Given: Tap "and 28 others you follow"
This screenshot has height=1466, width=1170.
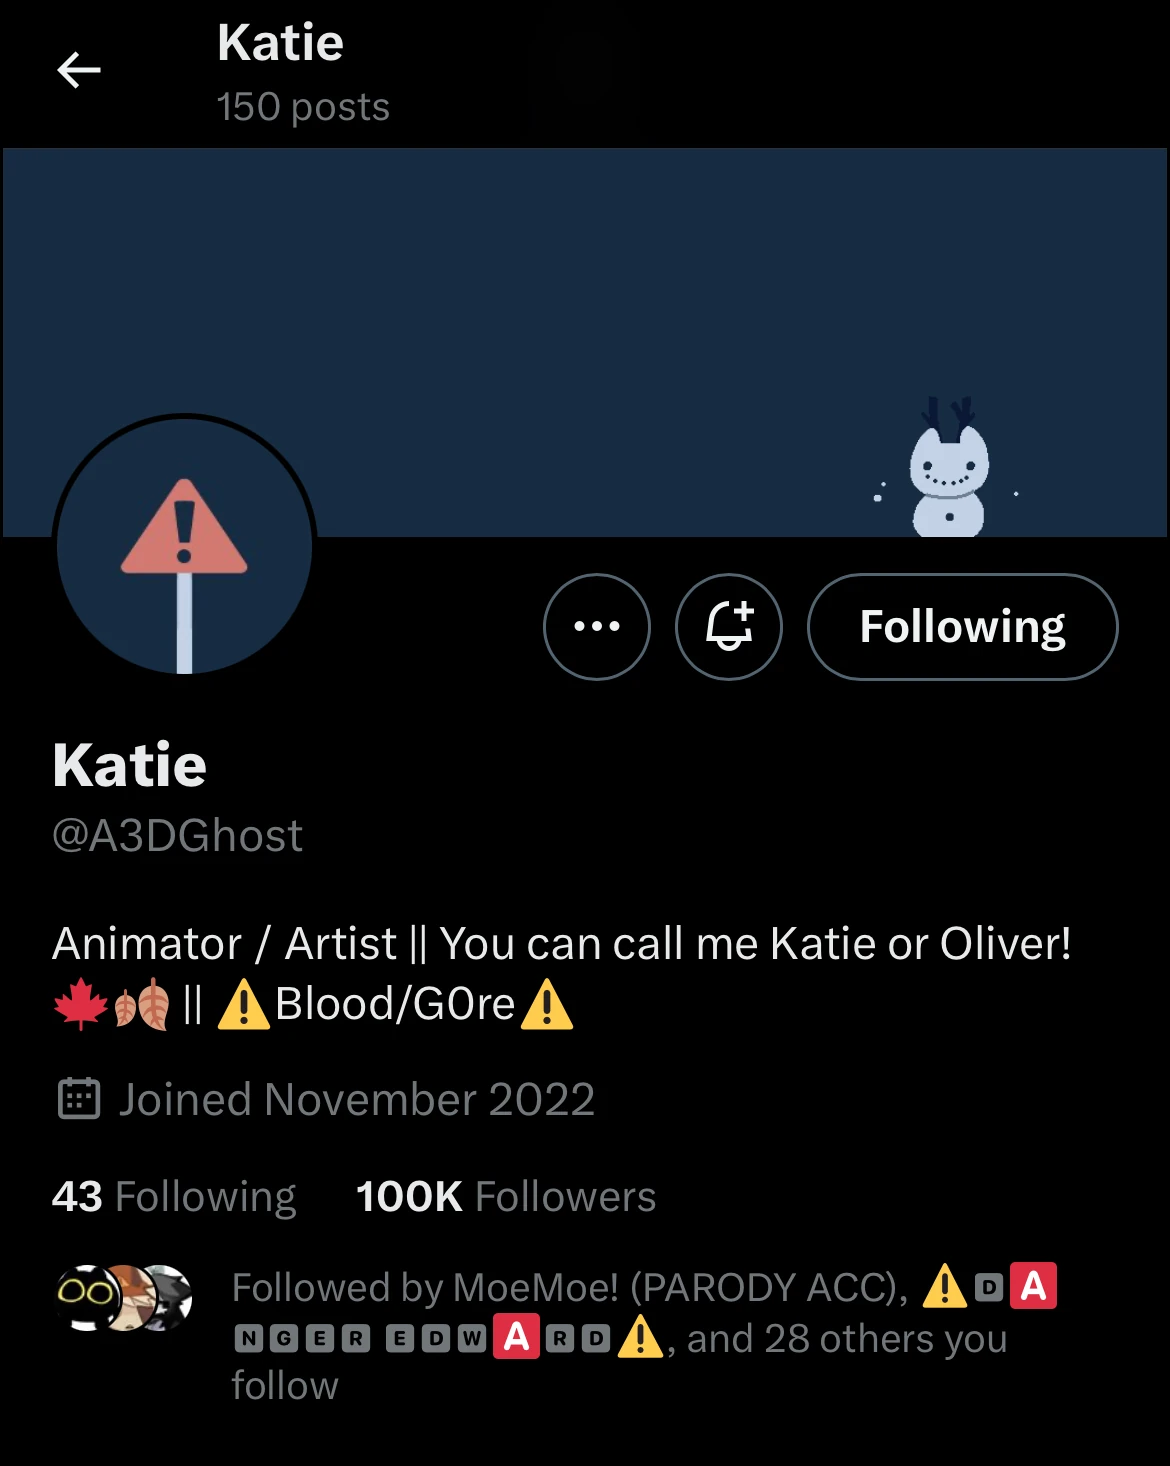Looking at the screenshot, I should pyautogui.click(x=846, y=1338).
